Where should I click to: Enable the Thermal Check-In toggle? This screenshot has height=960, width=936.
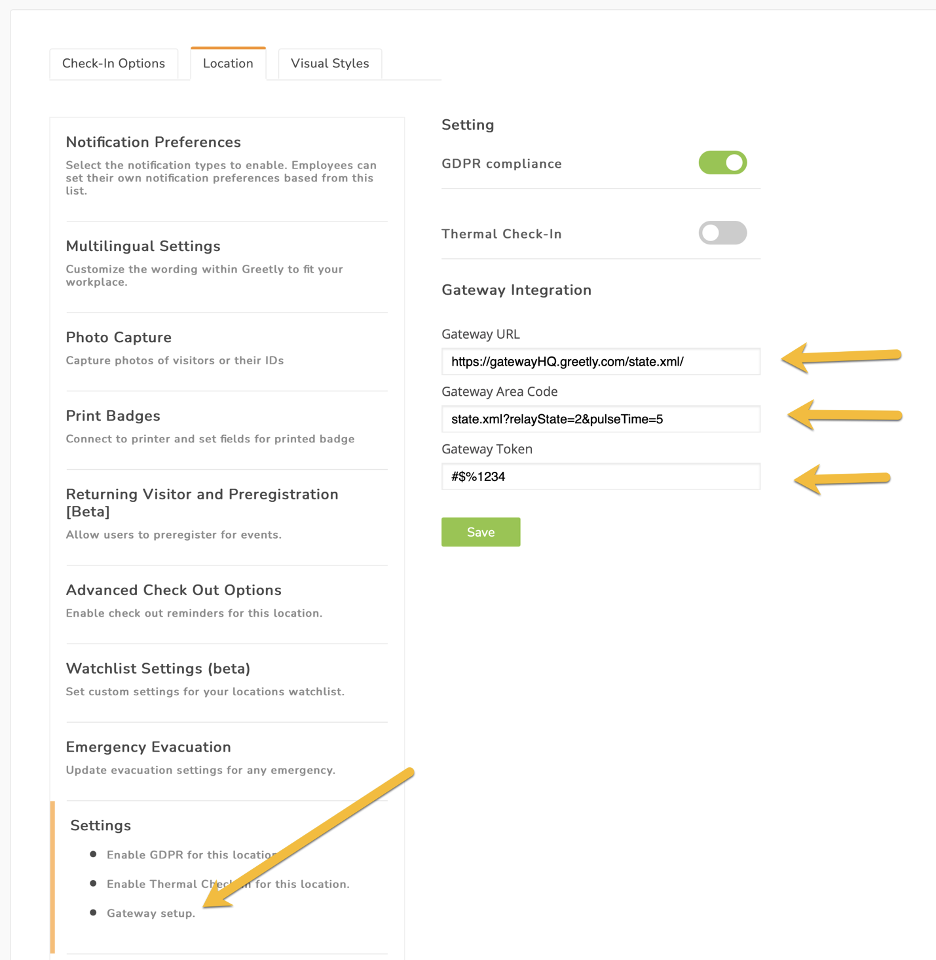click(722, 233)
